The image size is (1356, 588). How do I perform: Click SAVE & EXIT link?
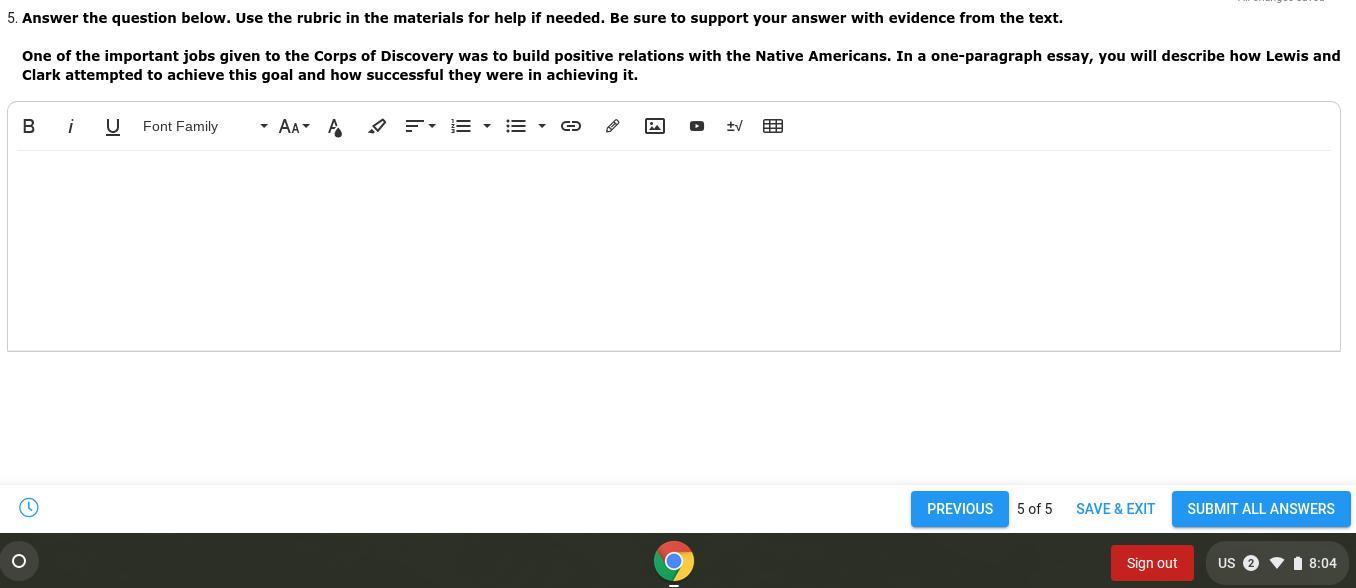1115,509
